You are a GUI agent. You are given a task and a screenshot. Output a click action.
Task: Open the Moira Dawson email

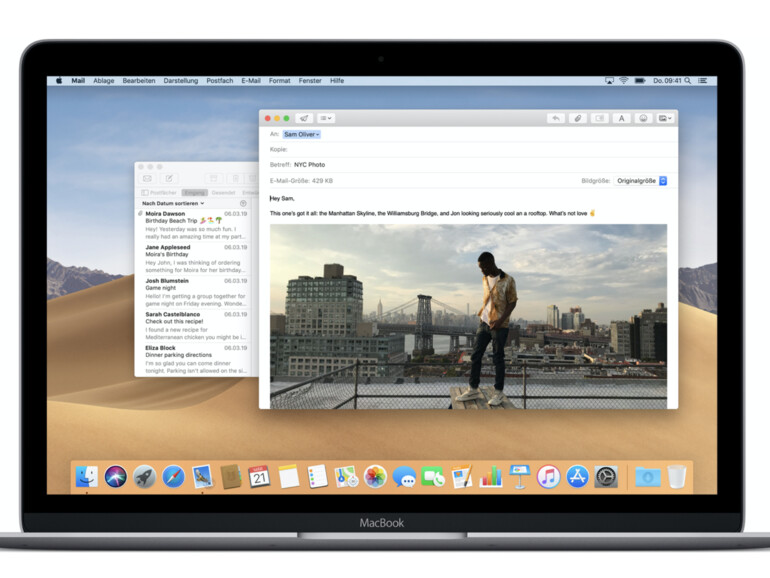[x=195, y=225]
